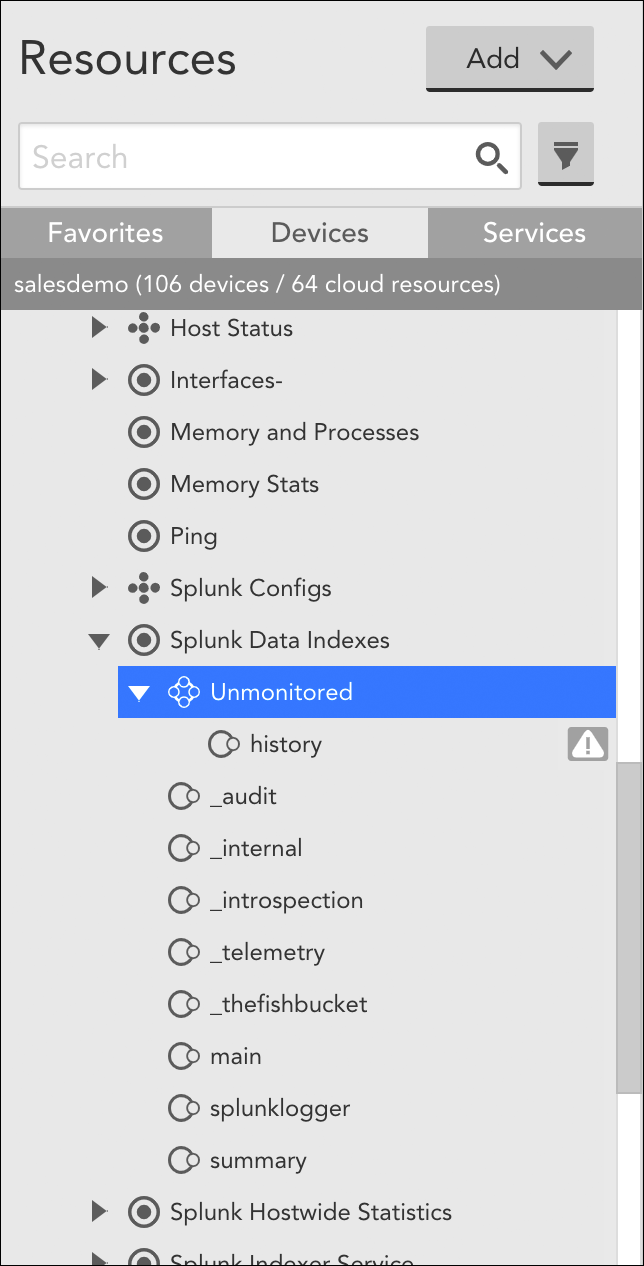Viewport: 644px width, 1266px height.
Task: Click Splunk Data Indexes datasource icon
Action: [144, 640]
